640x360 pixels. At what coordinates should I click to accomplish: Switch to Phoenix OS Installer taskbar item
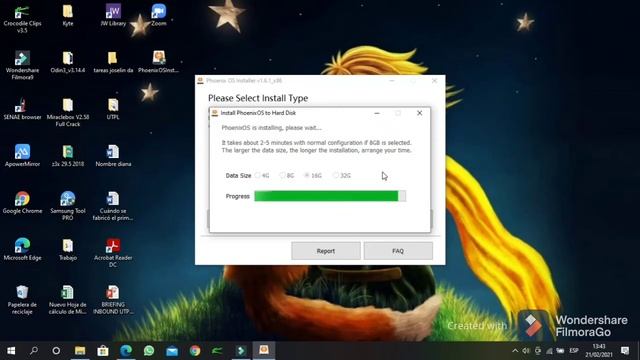pyautogui.click(x=264, y=351)
